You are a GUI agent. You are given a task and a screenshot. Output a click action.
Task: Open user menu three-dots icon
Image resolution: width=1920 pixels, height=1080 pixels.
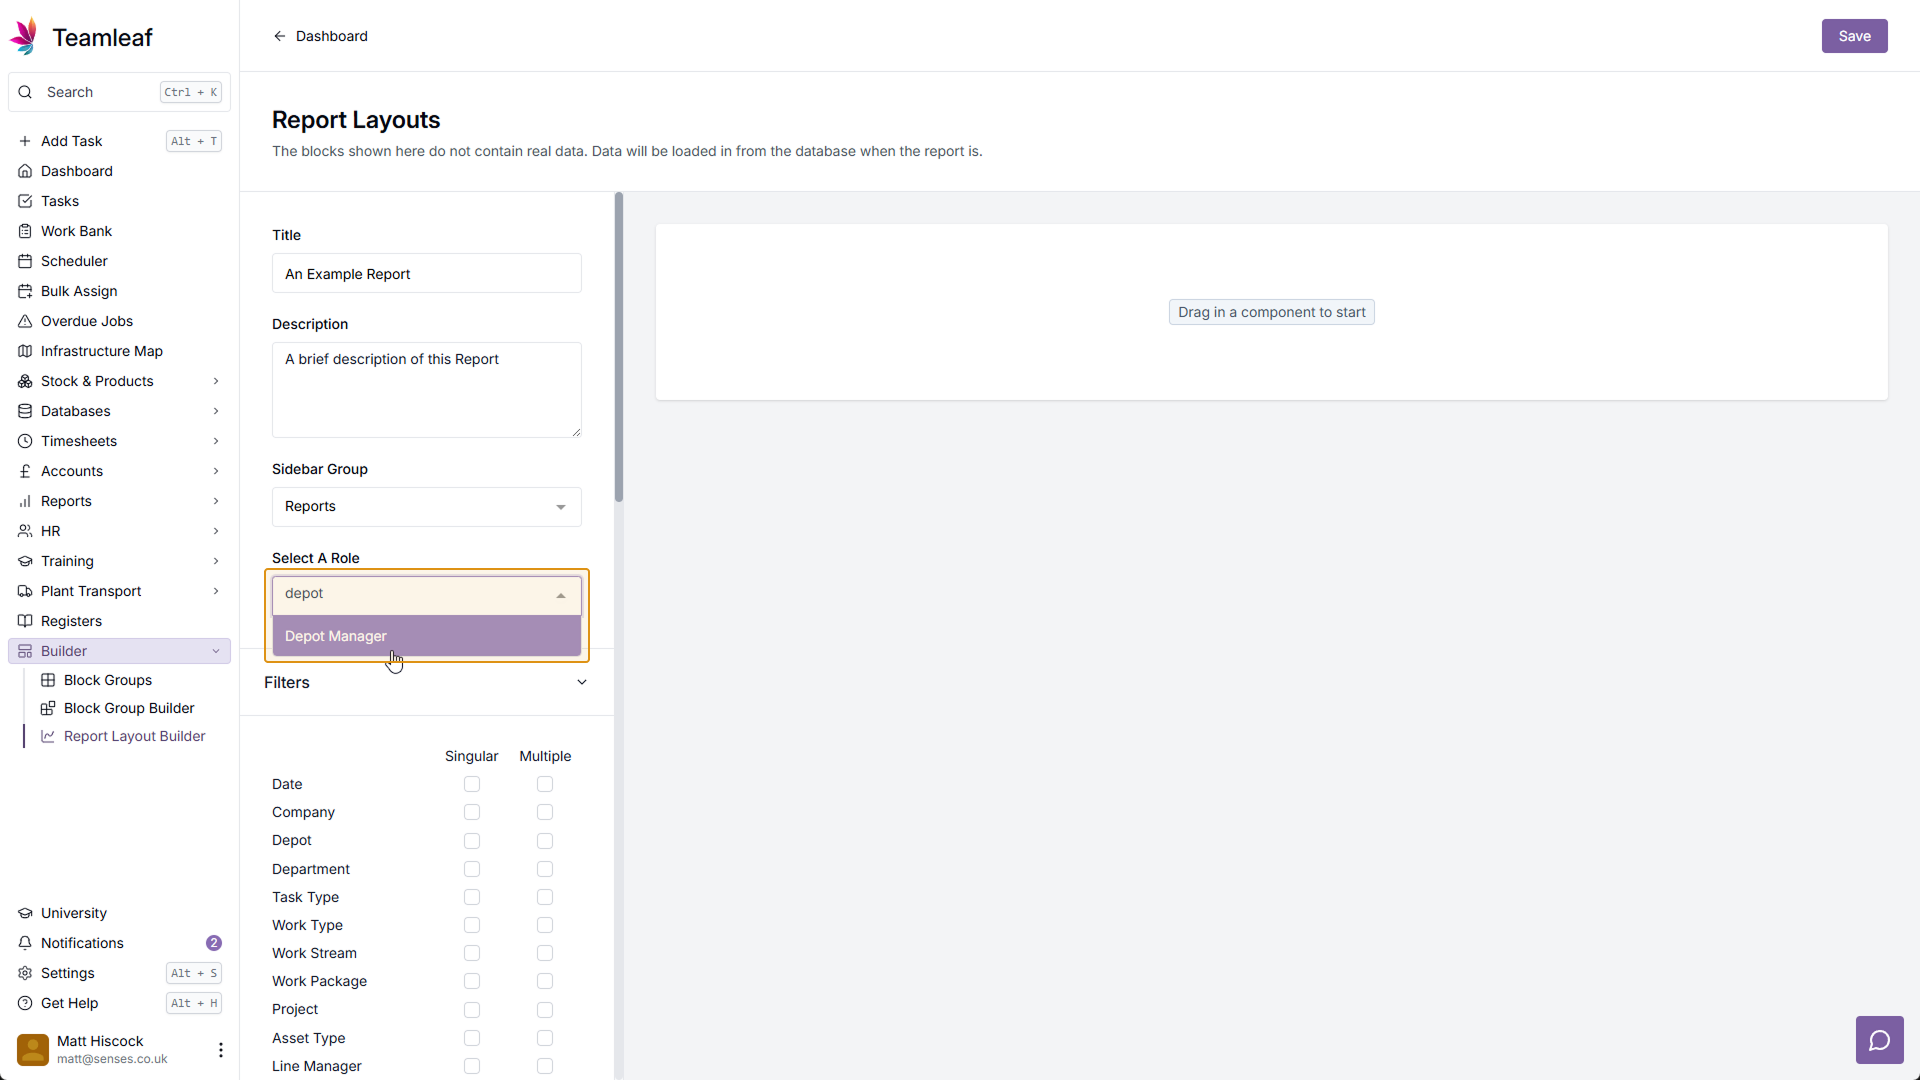coord(220,1049)
